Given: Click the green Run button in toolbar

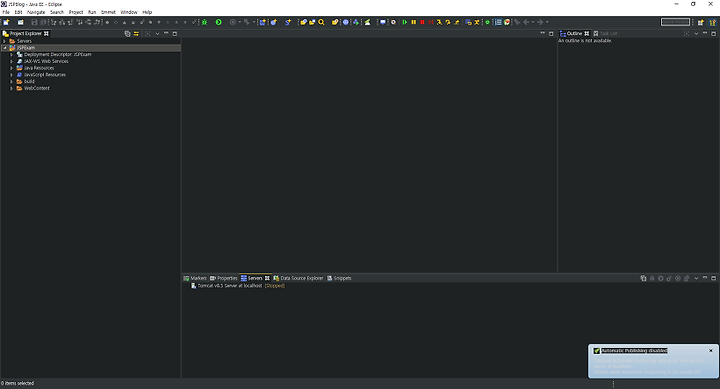Looking at the screenshot, I should (219, 22).
